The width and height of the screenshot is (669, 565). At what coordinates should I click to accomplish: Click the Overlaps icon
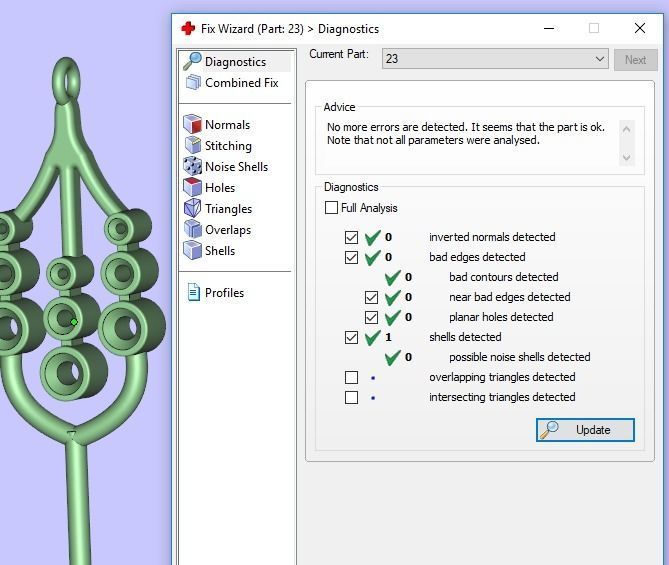193,229
